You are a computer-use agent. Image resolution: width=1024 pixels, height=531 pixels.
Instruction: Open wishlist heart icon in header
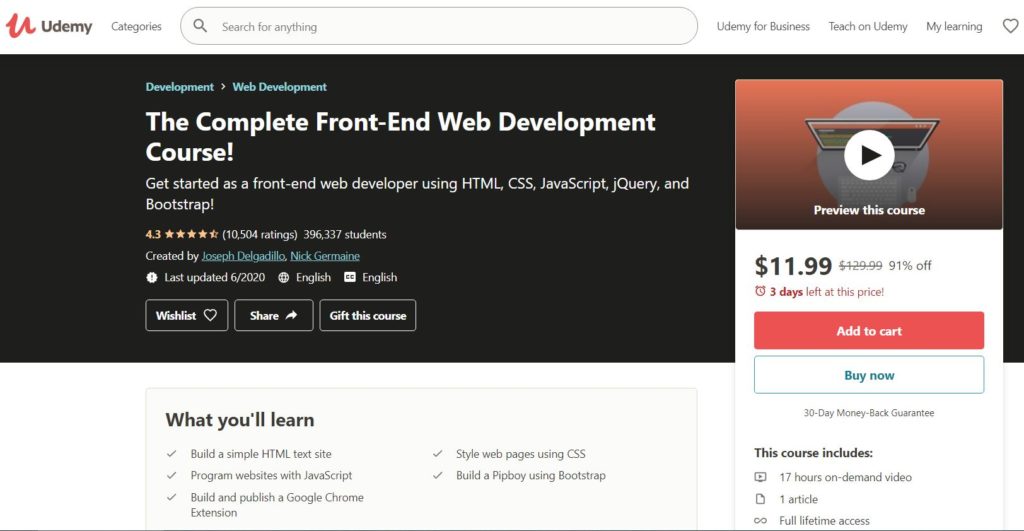click(1010, 26)
